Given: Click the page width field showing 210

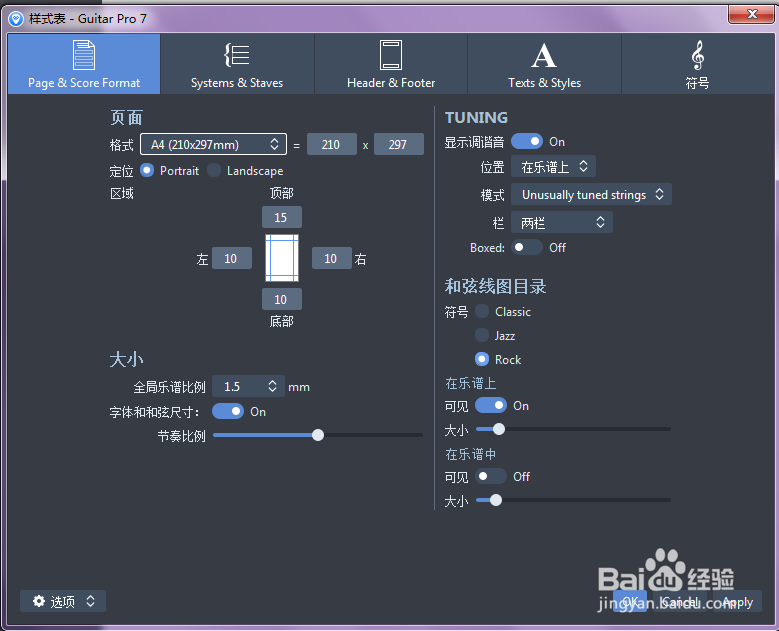Looking at the screenshot, I should click(331, 145).
